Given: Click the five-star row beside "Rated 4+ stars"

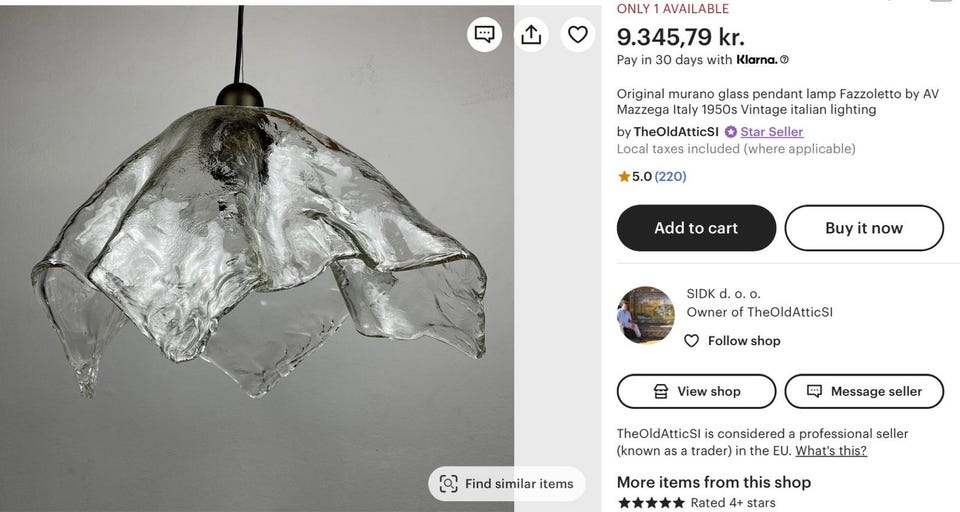Looking at the screenshot, I should 651,503.
